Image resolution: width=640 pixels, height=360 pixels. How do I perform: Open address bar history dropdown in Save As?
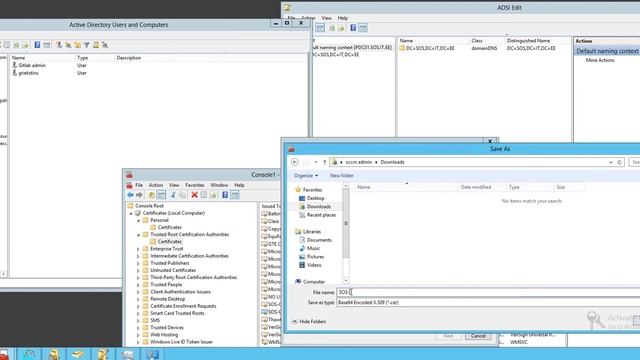coord(611,162)
